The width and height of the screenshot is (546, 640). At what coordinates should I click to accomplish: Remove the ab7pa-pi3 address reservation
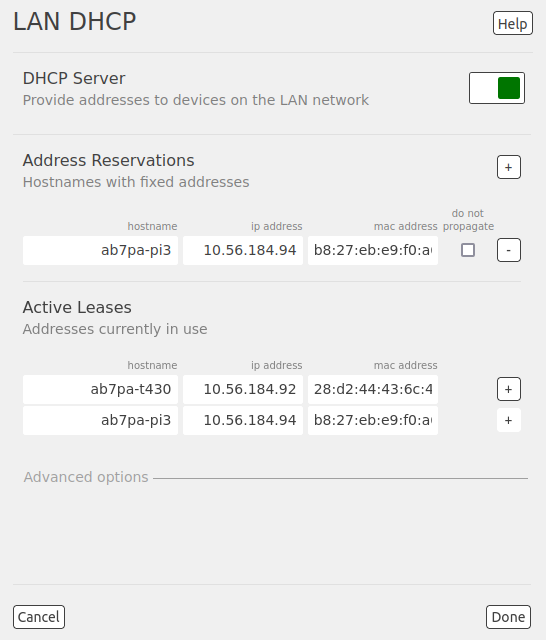(508, 250)
